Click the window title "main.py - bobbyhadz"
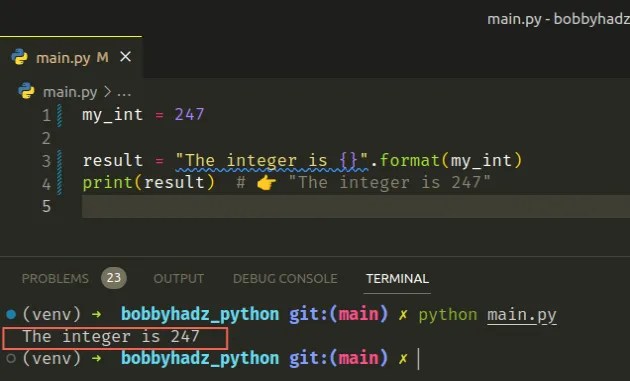 (558, 19)
